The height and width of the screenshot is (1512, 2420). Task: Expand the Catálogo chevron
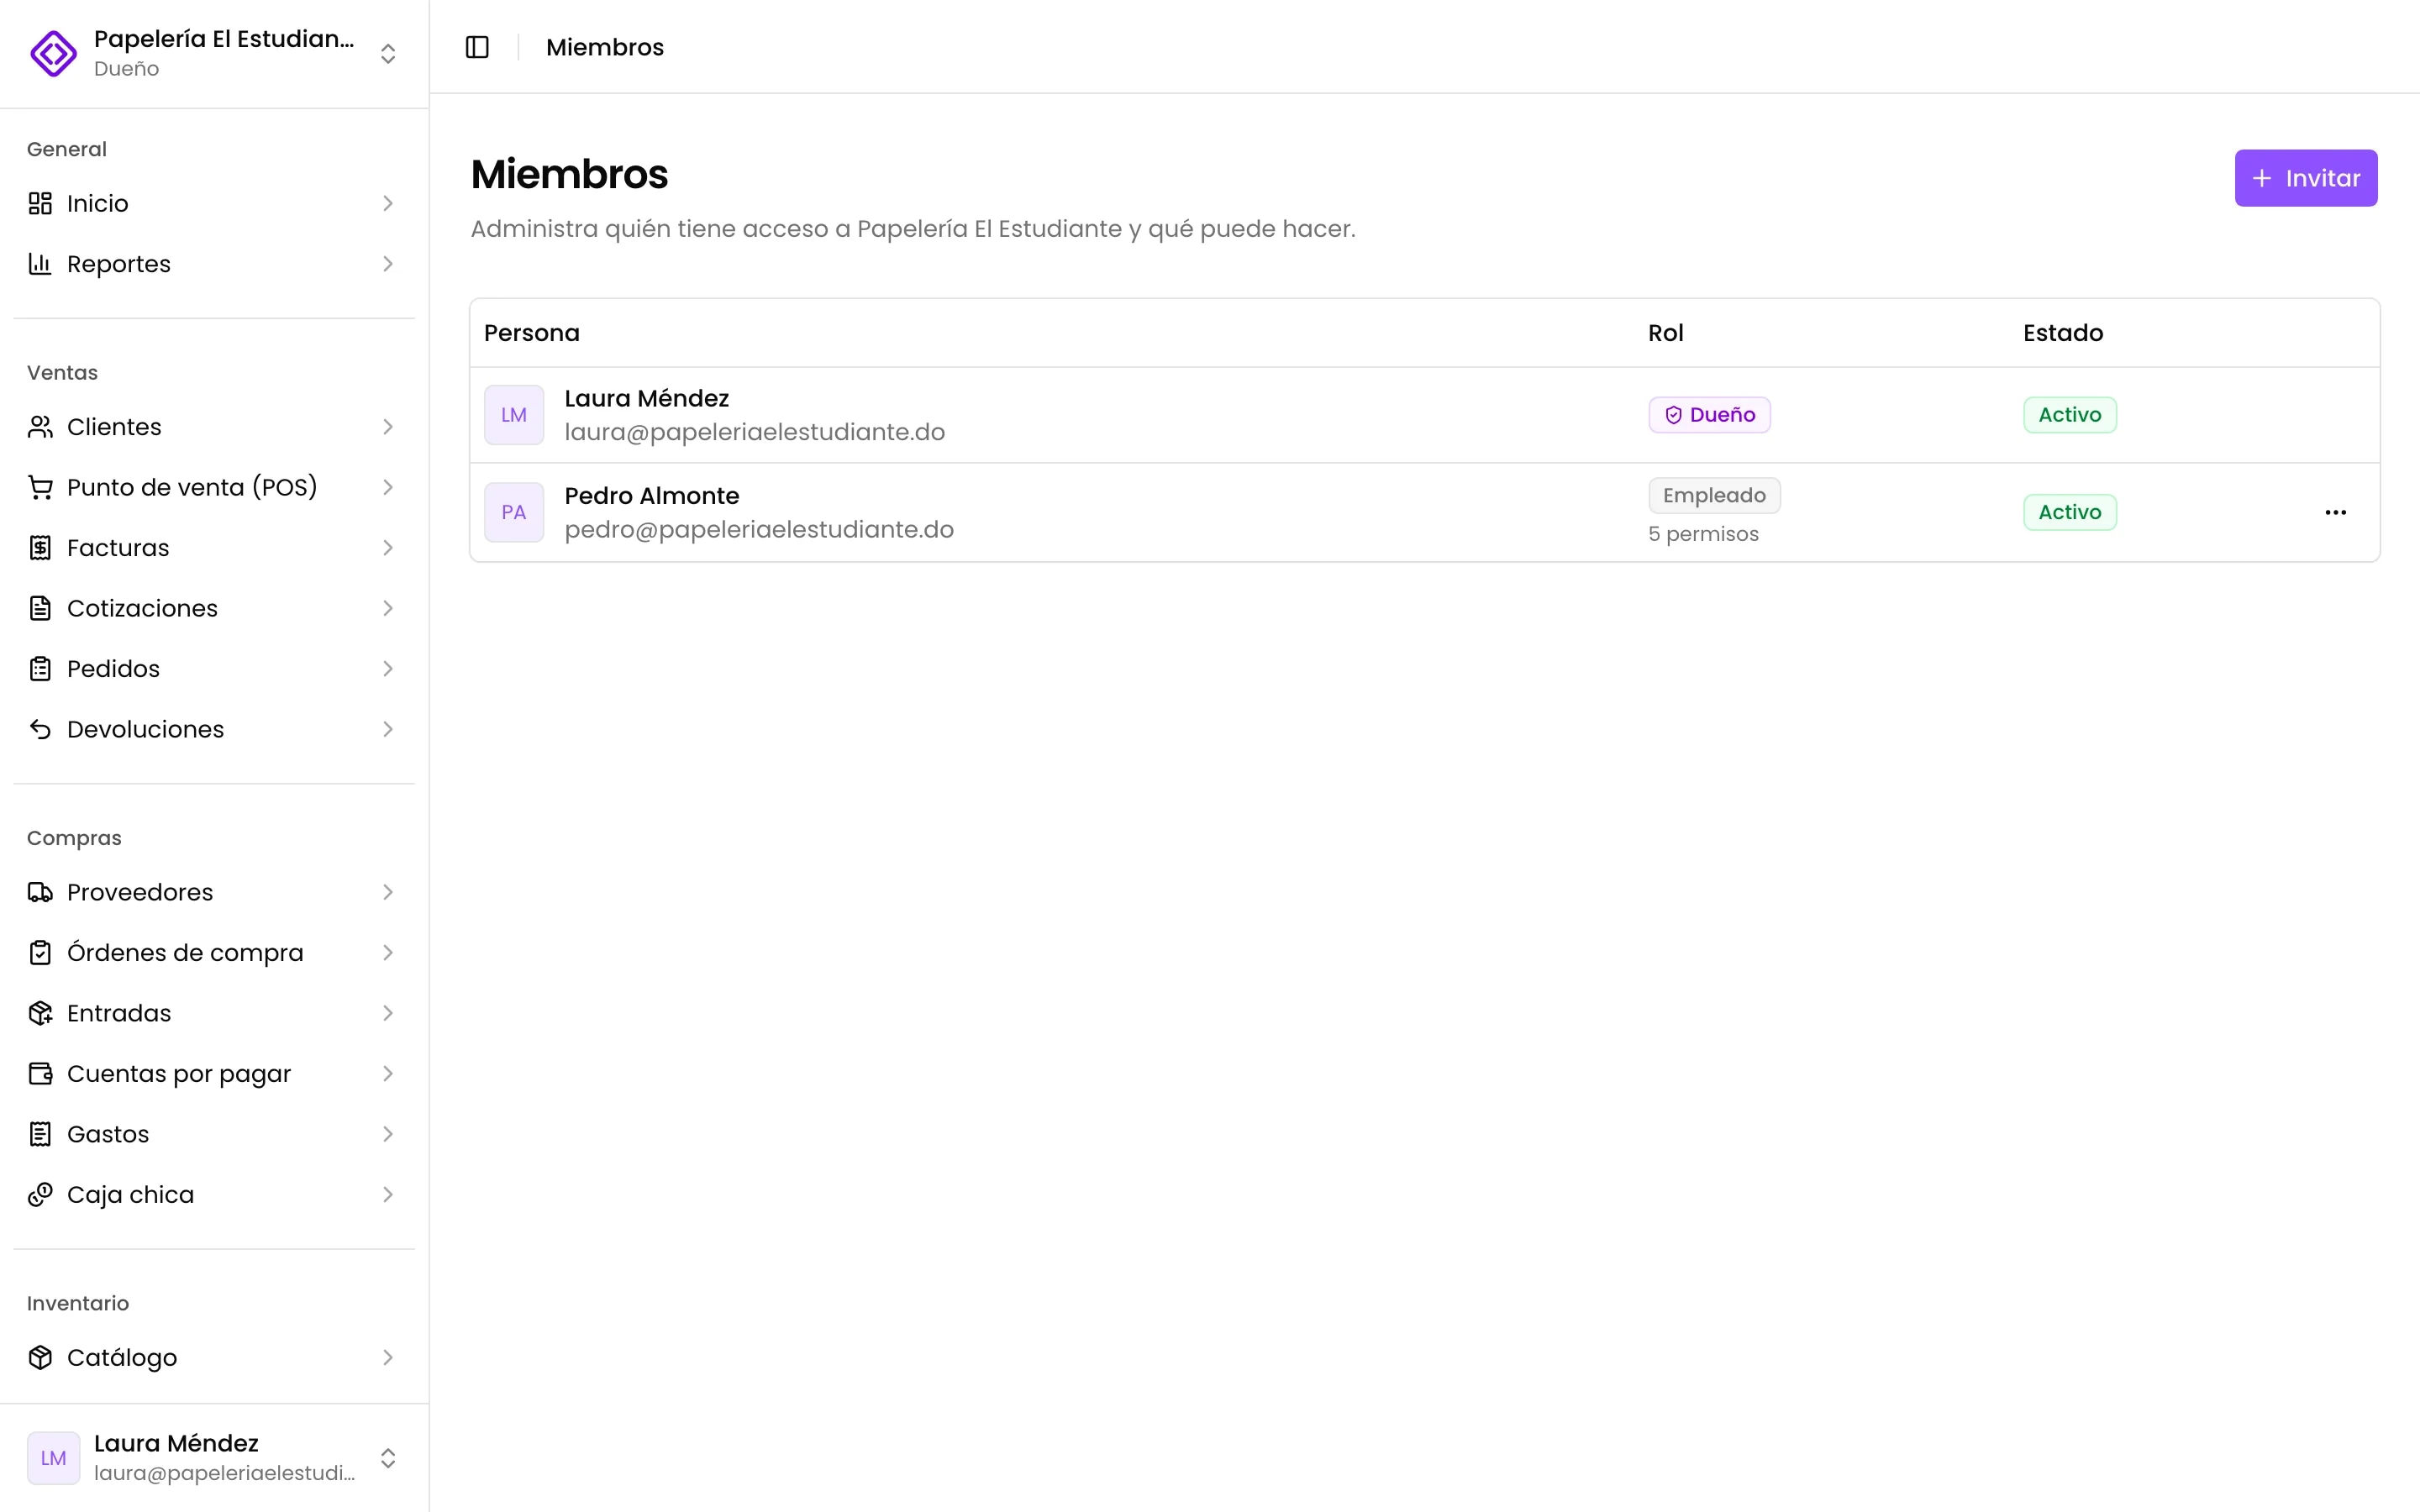click(388, 1357)
